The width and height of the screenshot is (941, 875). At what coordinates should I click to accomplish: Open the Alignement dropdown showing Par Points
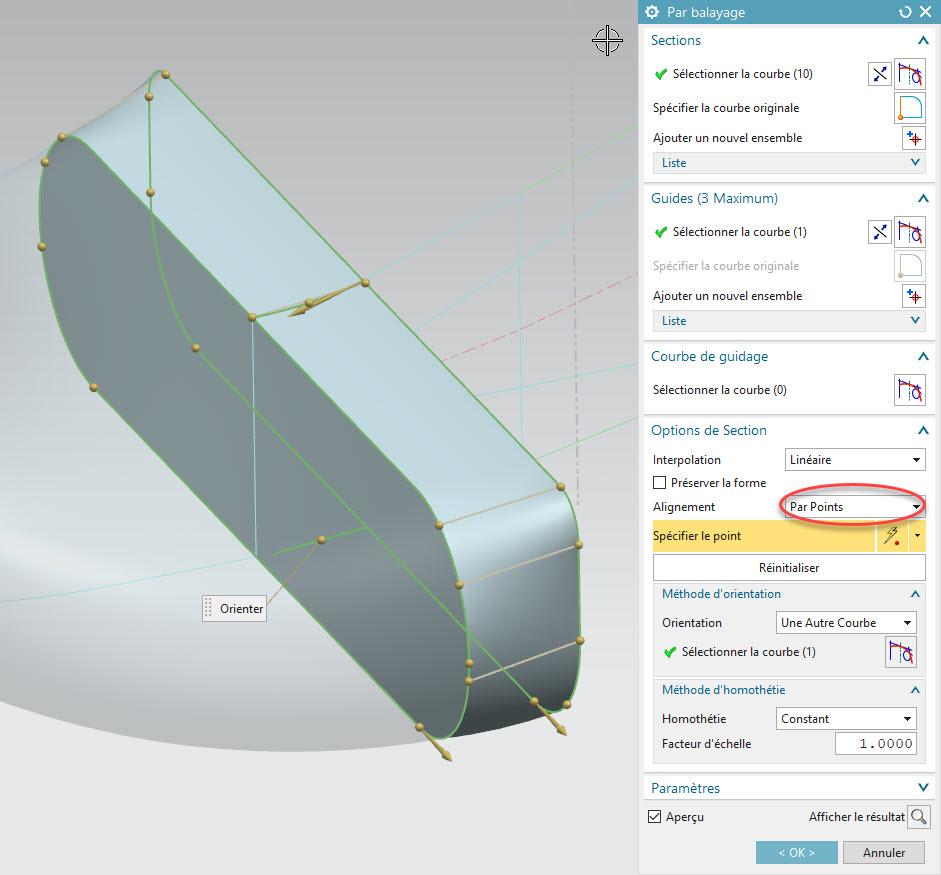click(x=855, y=506)
